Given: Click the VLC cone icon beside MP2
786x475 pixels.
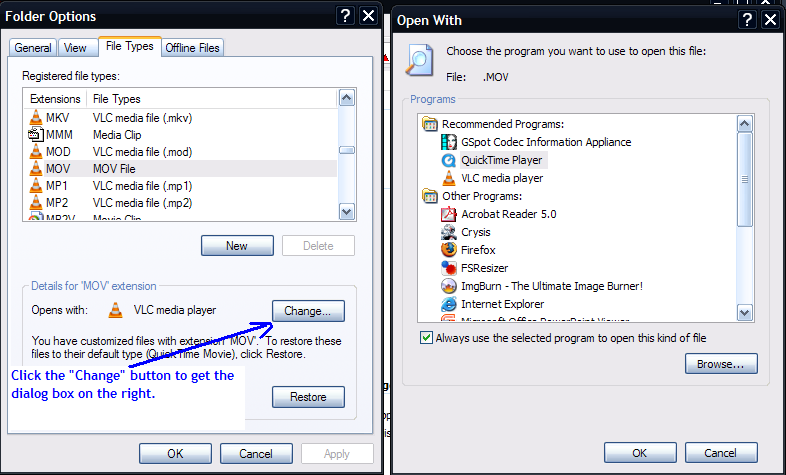Looking at the screenshot, I should [x=36, y=203].
